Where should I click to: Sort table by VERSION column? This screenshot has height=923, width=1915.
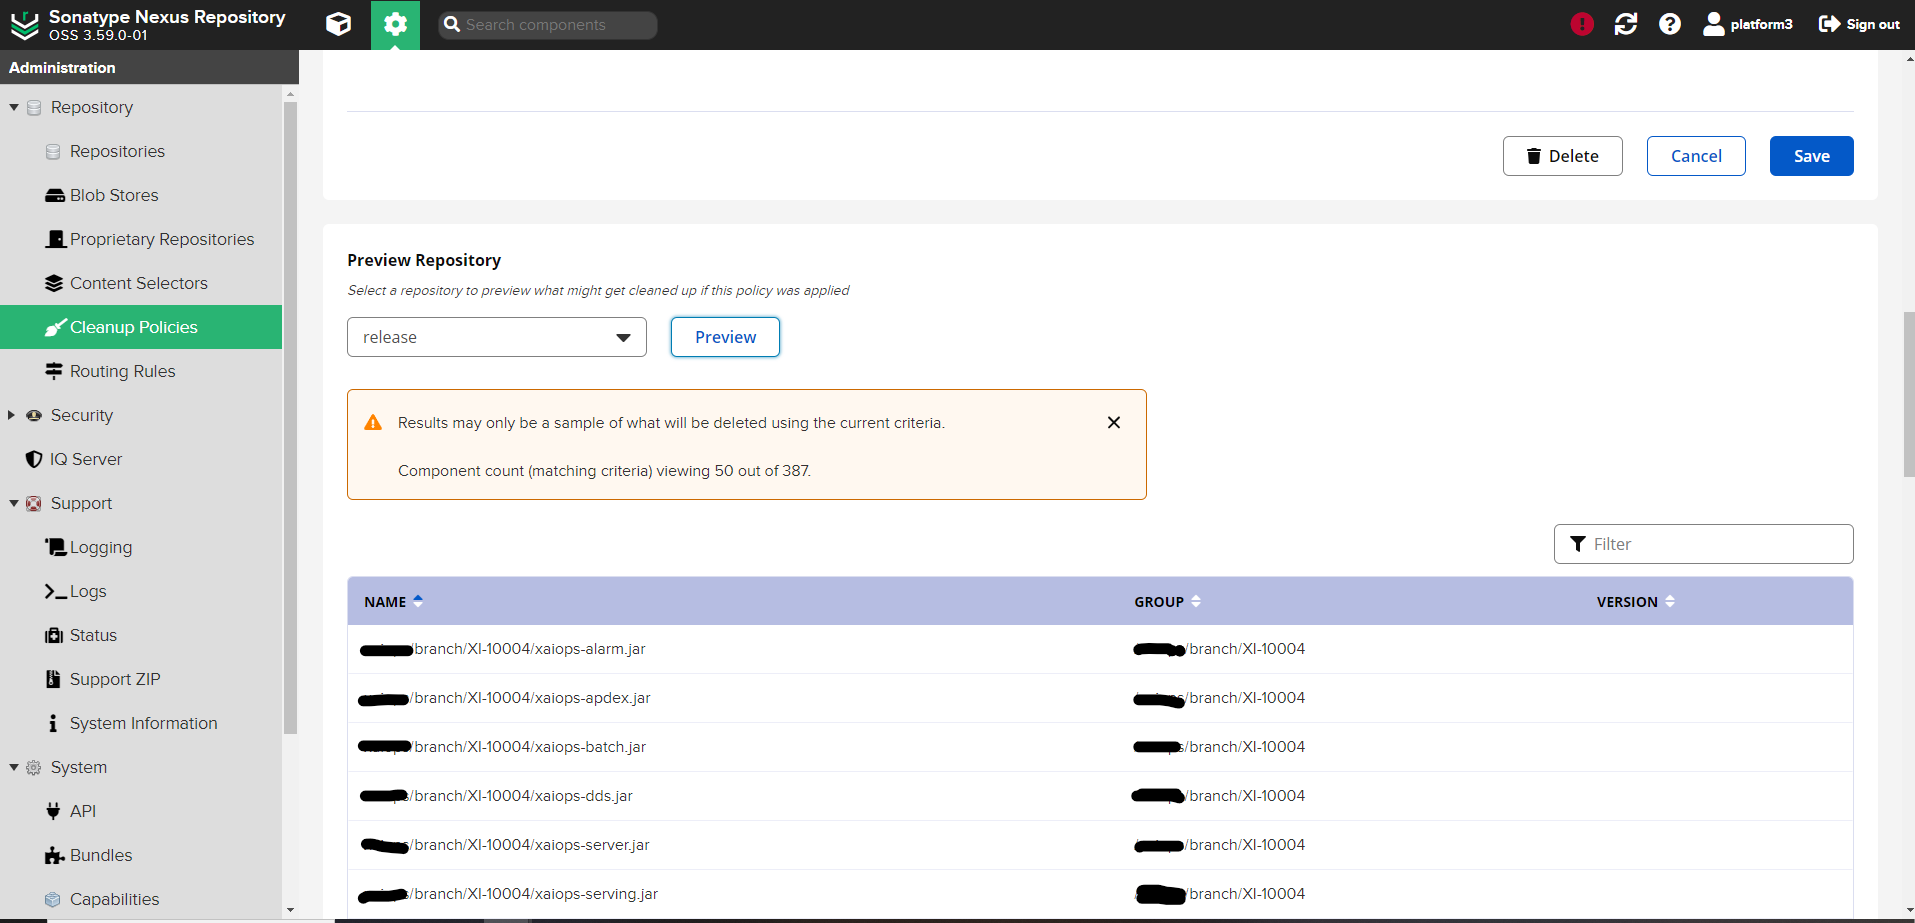[1636, 602]
